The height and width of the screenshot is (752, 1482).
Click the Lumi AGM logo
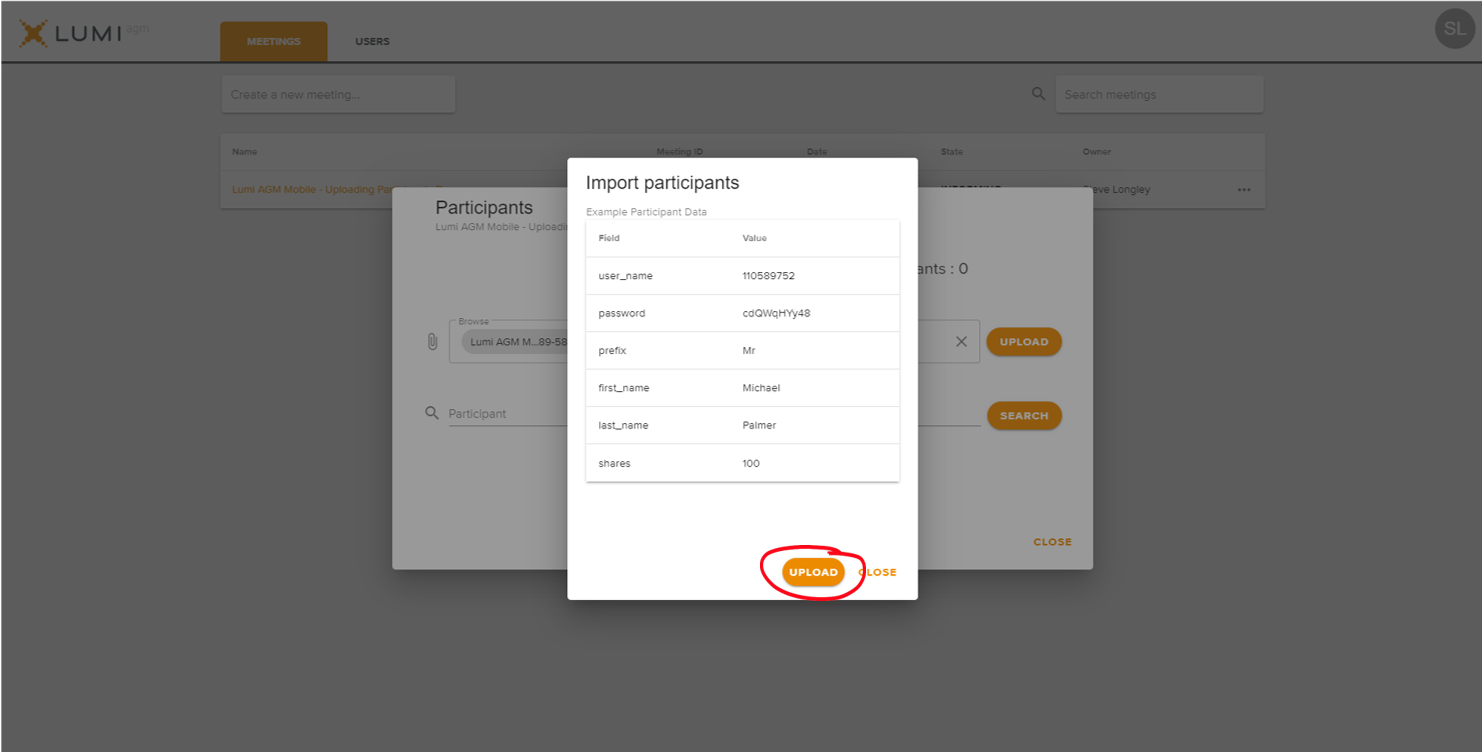84,33
